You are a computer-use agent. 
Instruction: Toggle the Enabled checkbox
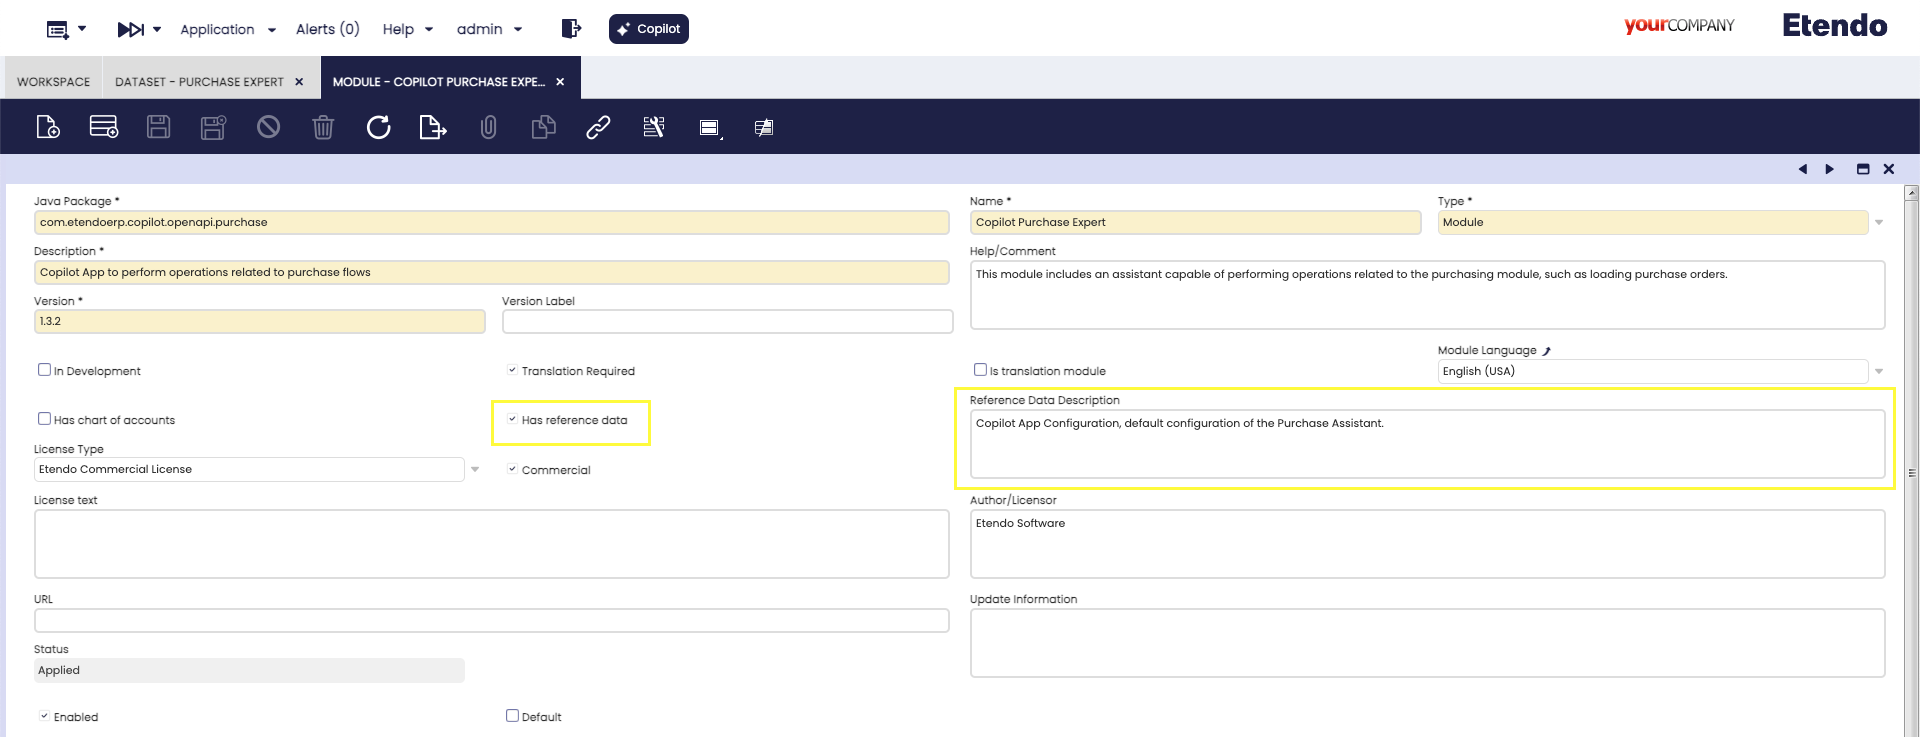44,716
